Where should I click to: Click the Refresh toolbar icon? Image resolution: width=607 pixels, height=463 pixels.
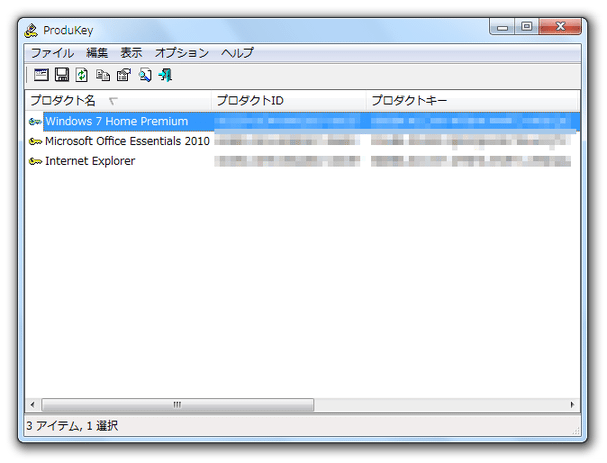(82, 75)
